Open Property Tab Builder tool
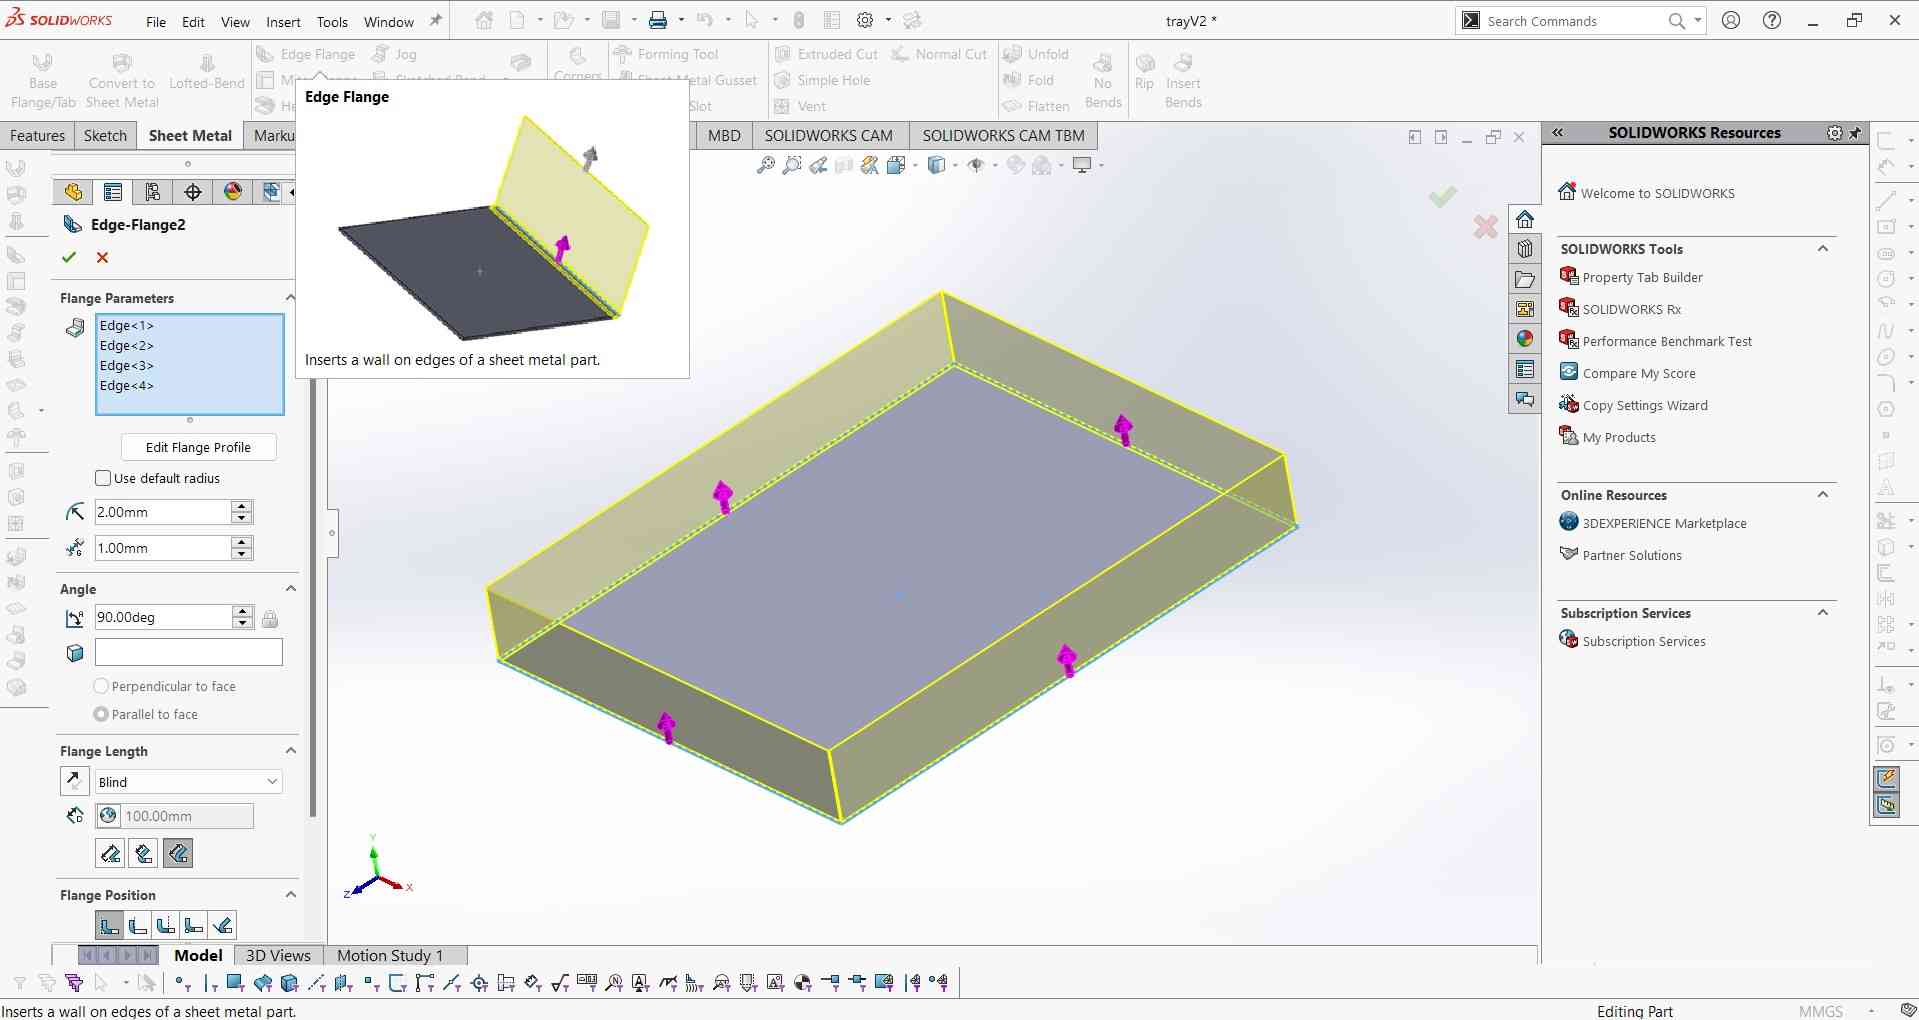 (1642, 277)
